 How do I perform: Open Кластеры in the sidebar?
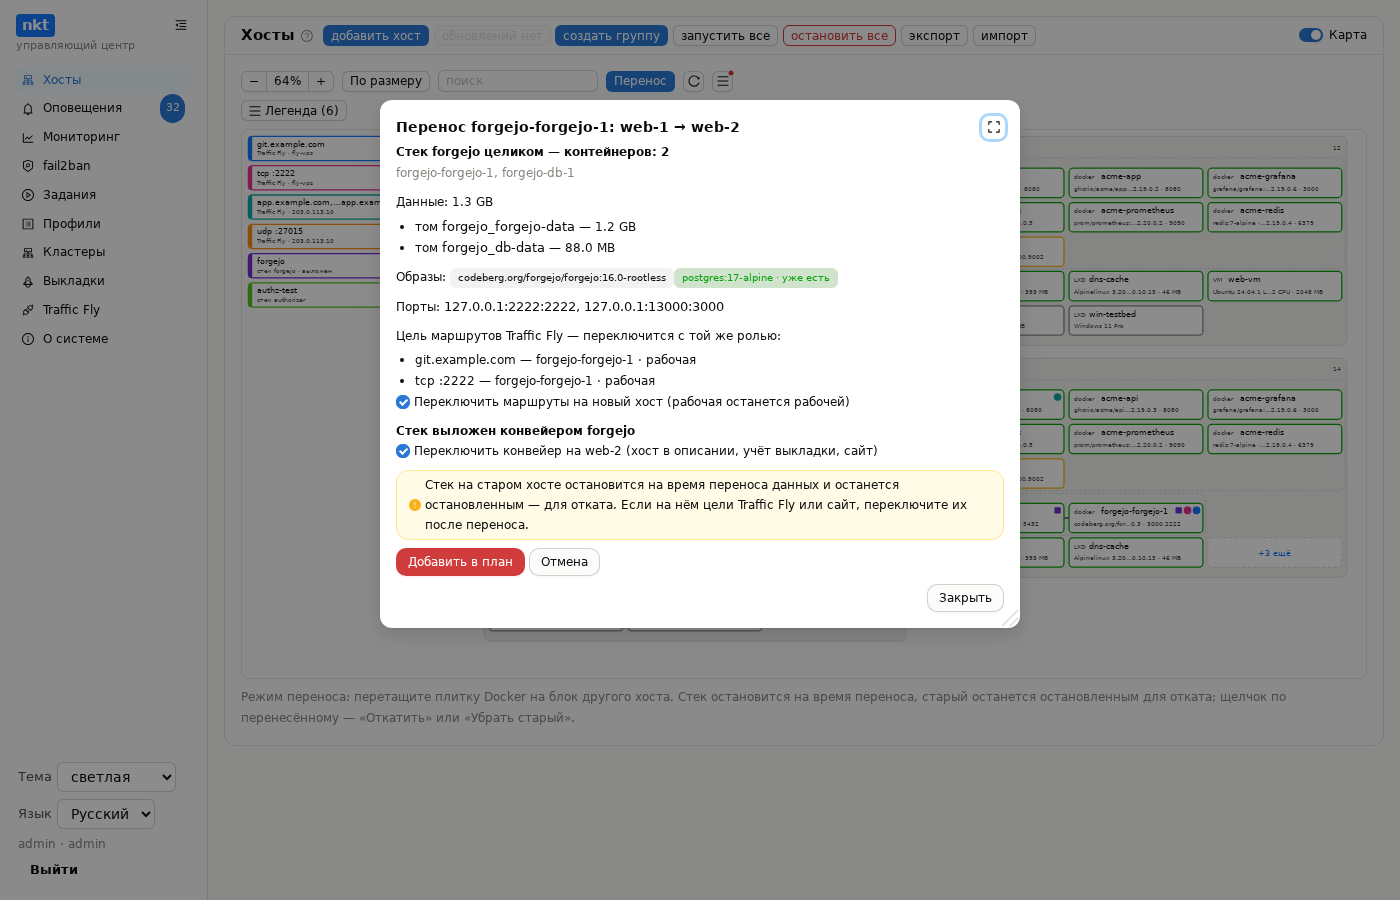tap(102, 252)
